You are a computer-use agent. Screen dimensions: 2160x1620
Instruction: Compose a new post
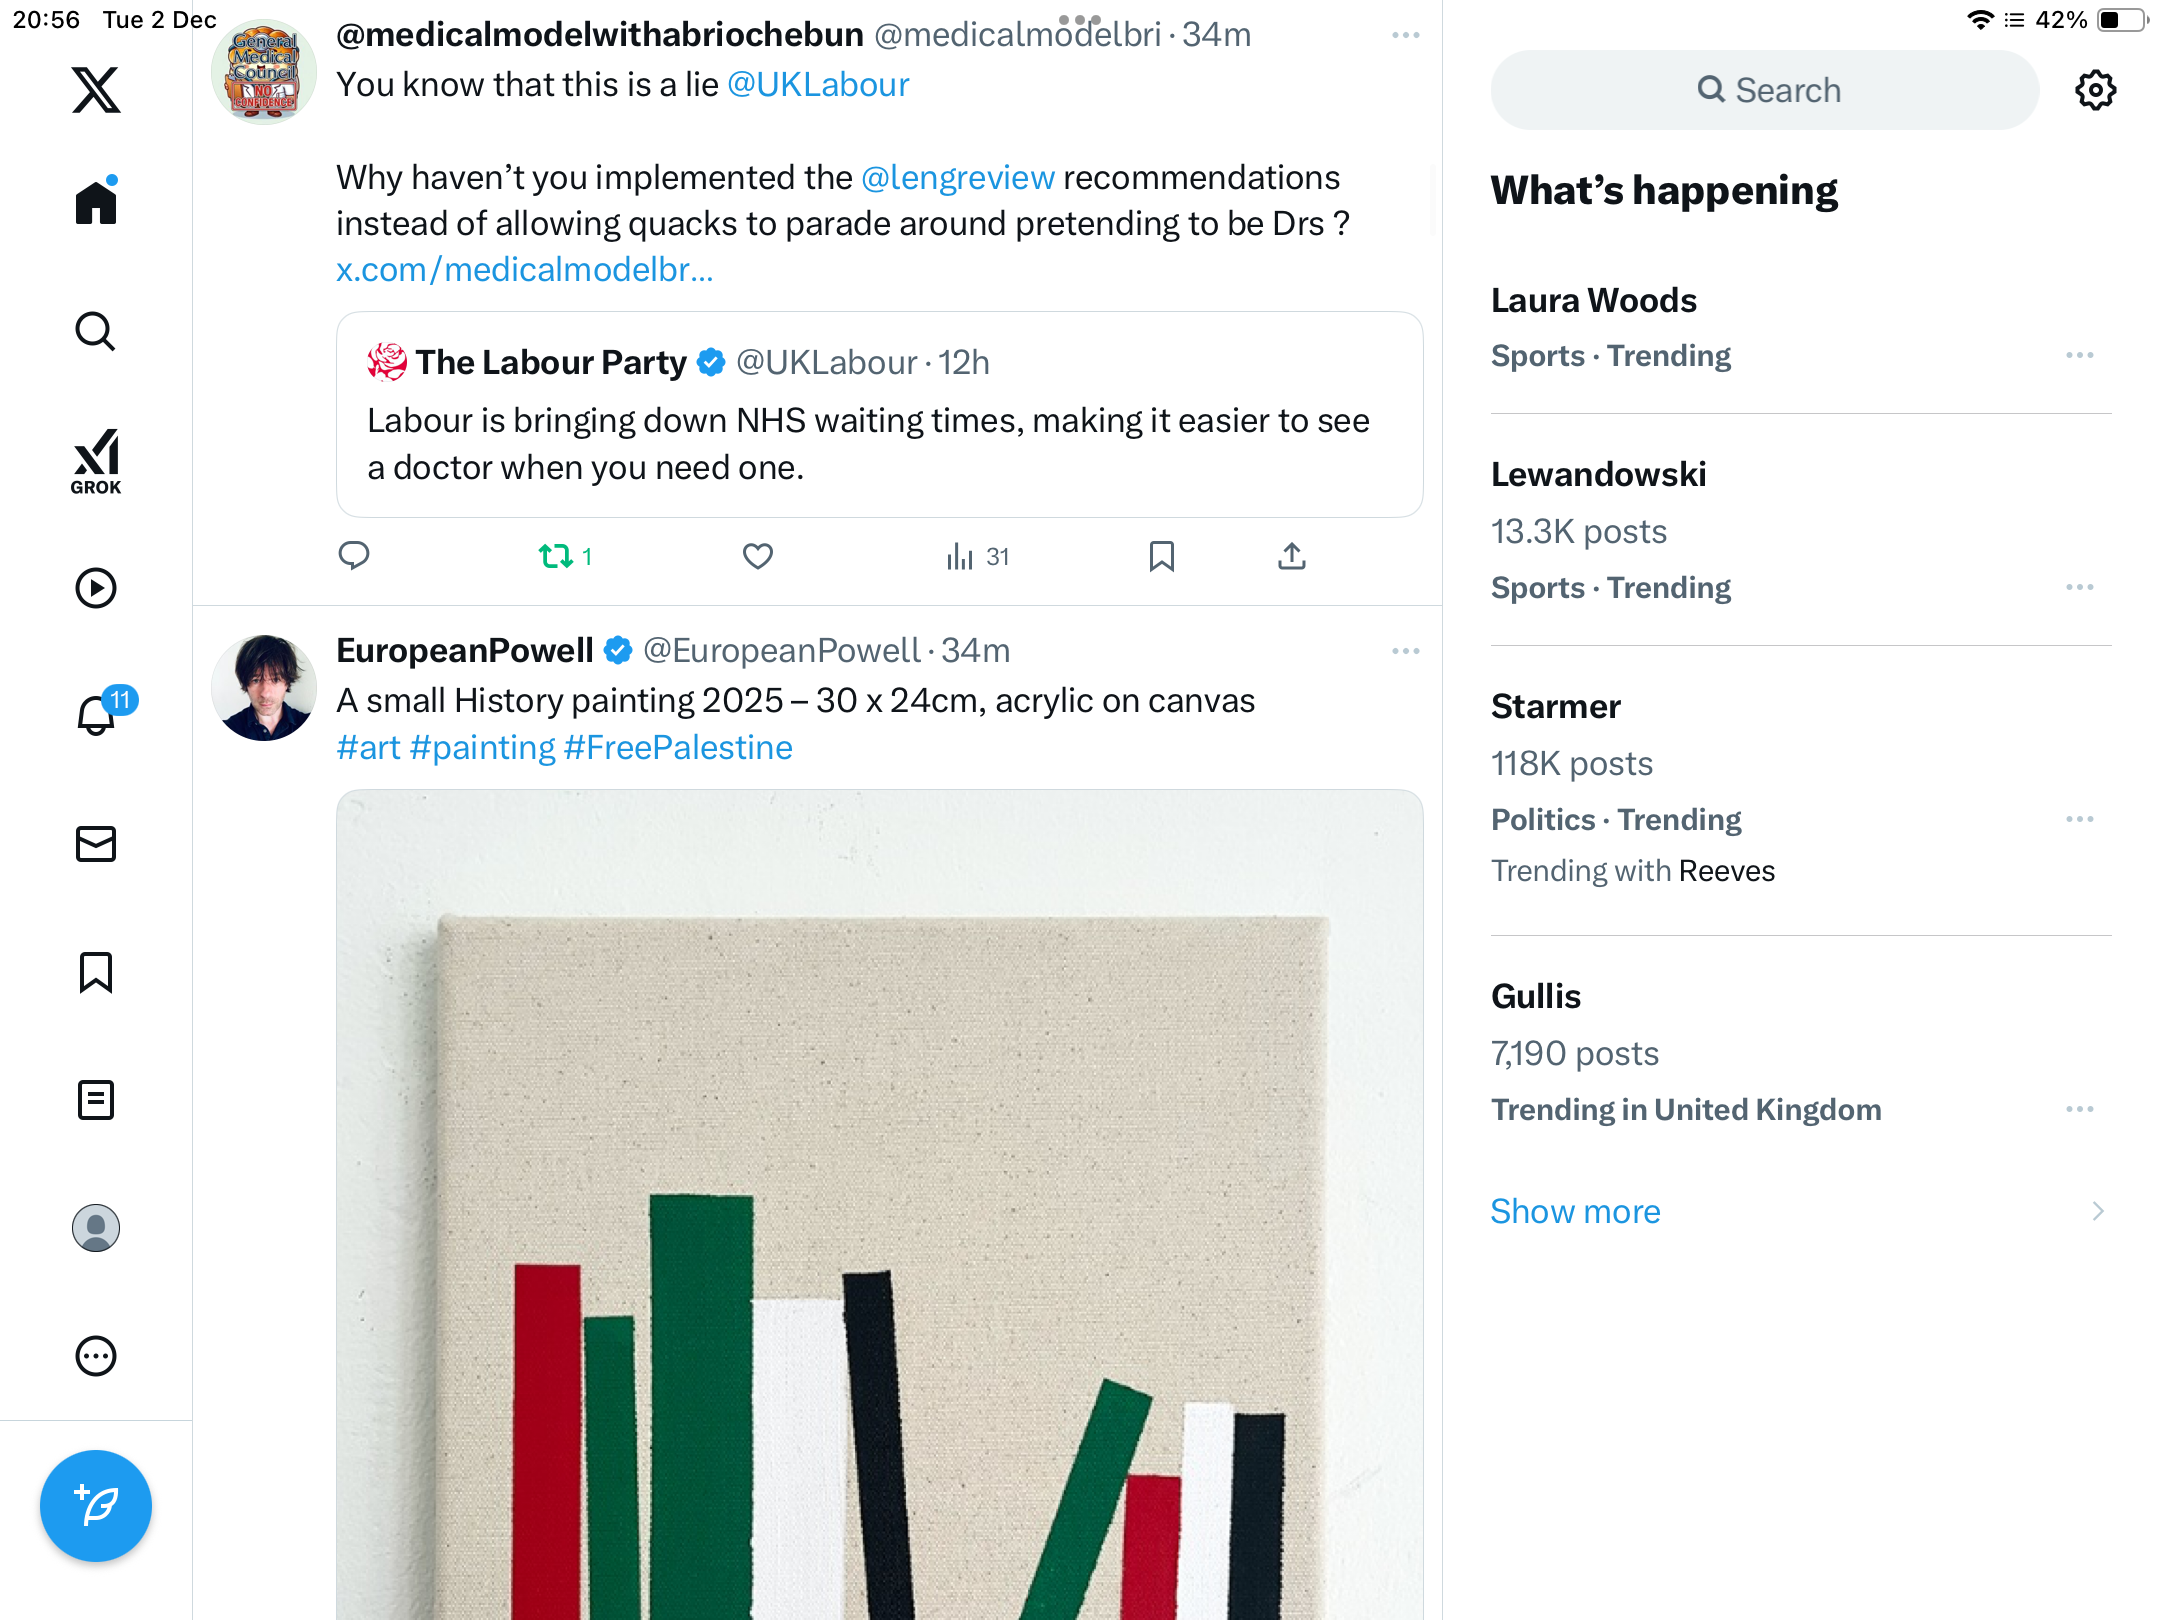click(x=96, y=1505)
